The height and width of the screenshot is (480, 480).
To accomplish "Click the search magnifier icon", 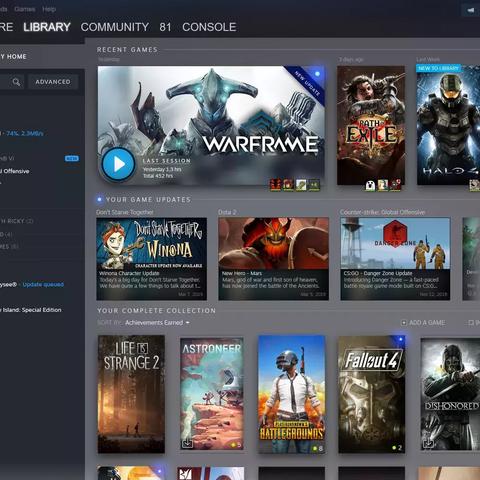I will [16, 82].
